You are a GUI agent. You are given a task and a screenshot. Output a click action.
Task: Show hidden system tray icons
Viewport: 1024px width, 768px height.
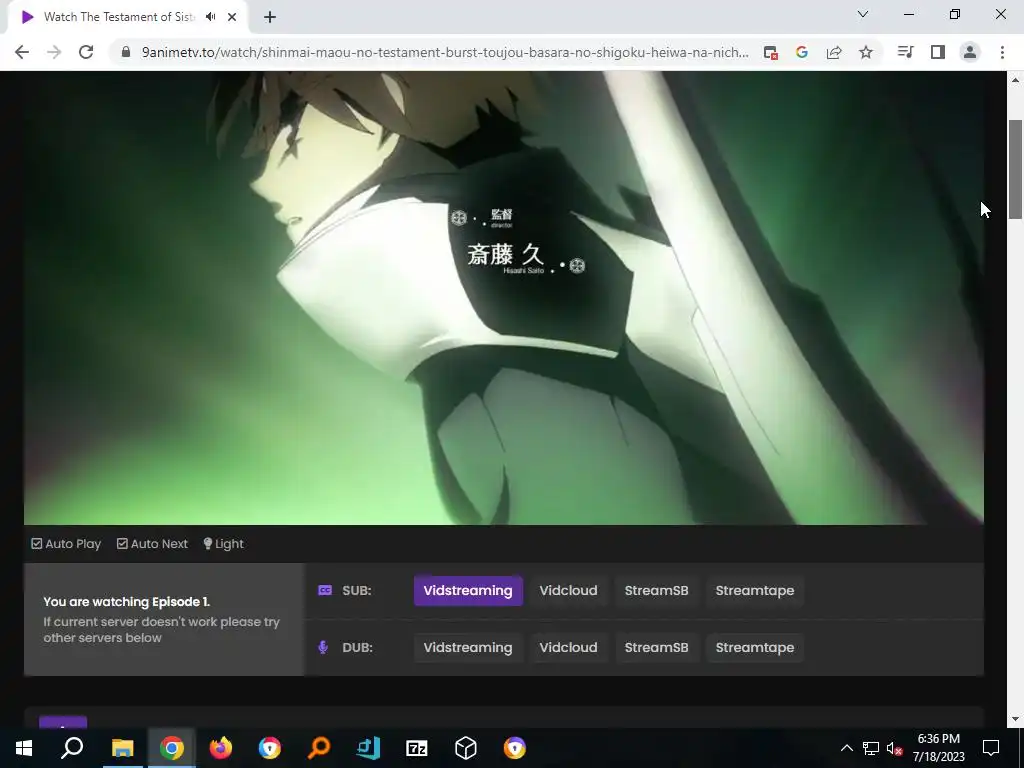pyautogui.click(x=846, y=748)
